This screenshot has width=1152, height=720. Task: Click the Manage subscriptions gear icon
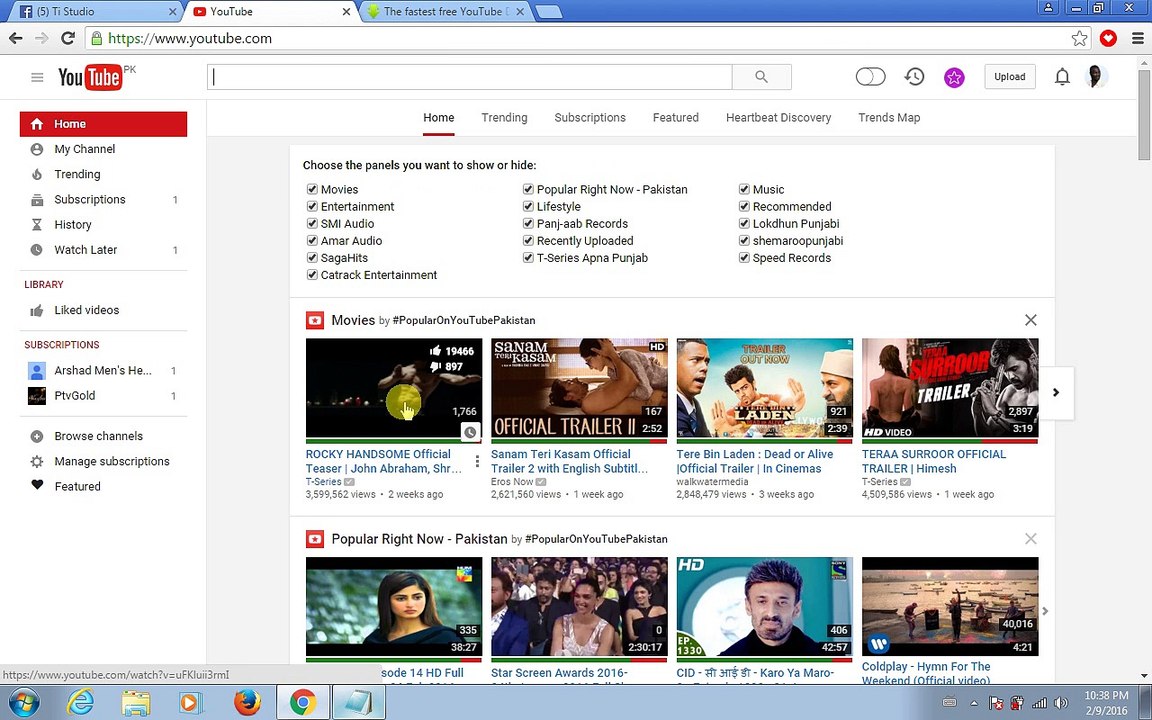coord(37,461)
